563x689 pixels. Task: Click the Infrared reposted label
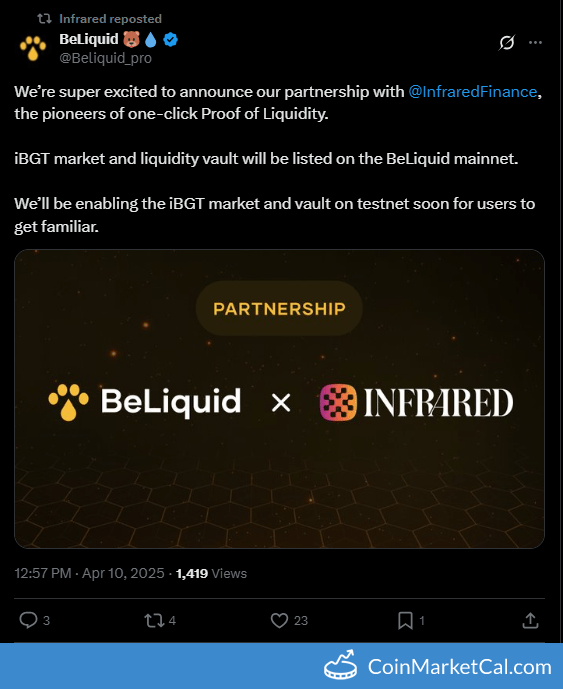coord(110,19)
